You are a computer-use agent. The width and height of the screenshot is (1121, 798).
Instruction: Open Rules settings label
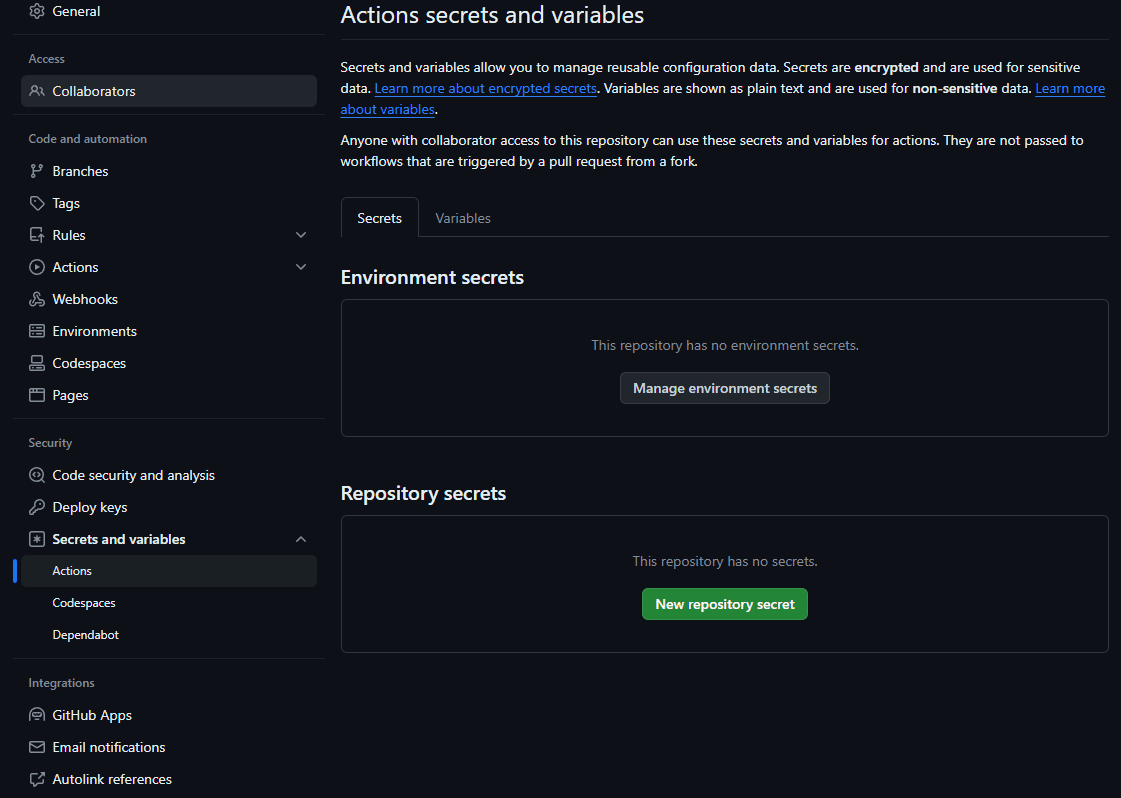(x=69, y=235)
